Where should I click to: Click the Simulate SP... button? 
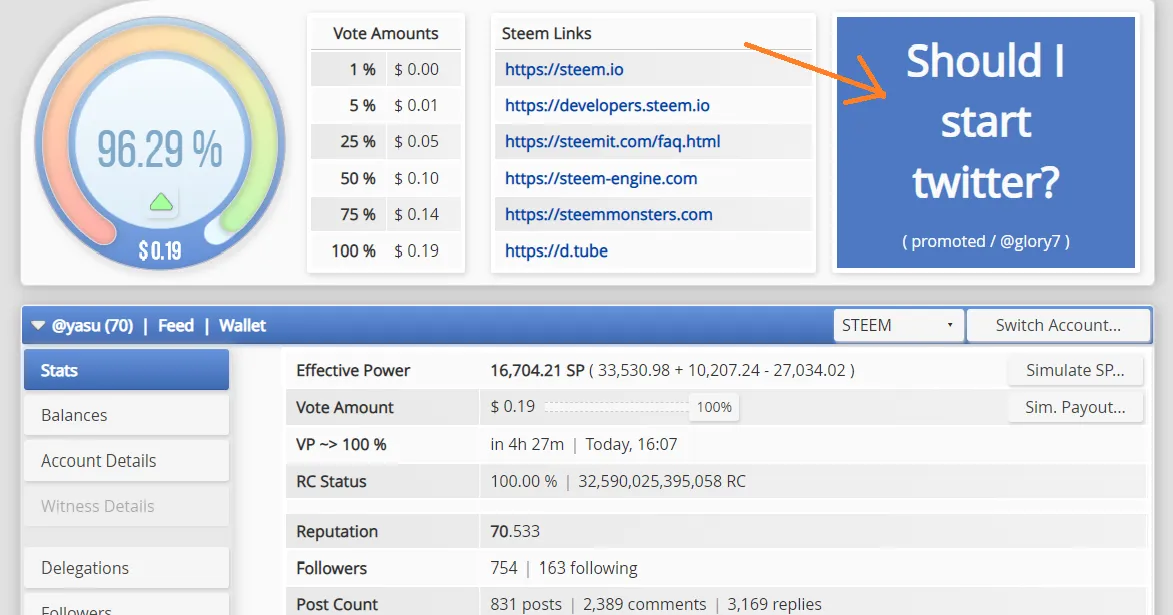[1075, 370]
